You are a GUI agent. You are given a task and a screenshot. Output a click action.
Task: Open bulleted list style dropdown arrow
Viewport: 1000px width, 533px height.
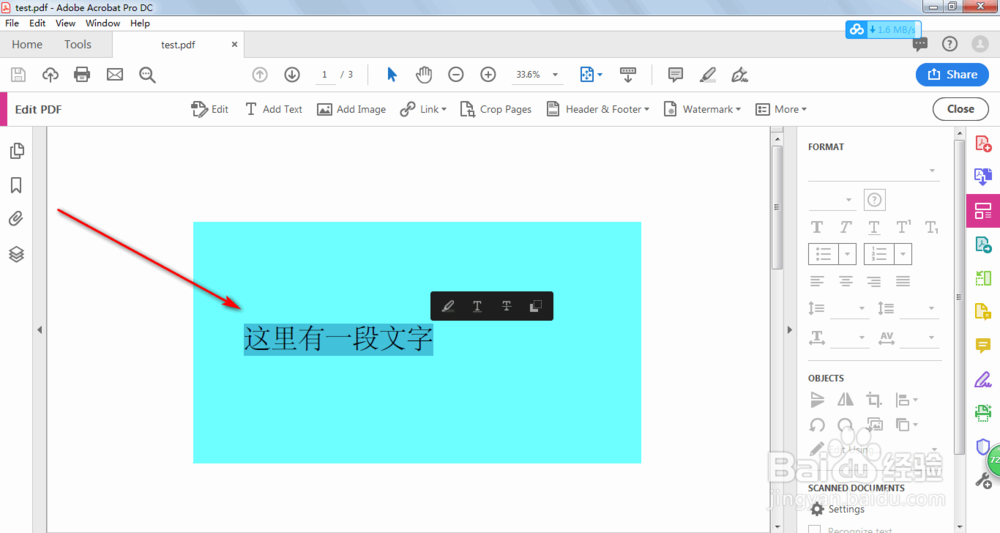[x=847, y=254]
